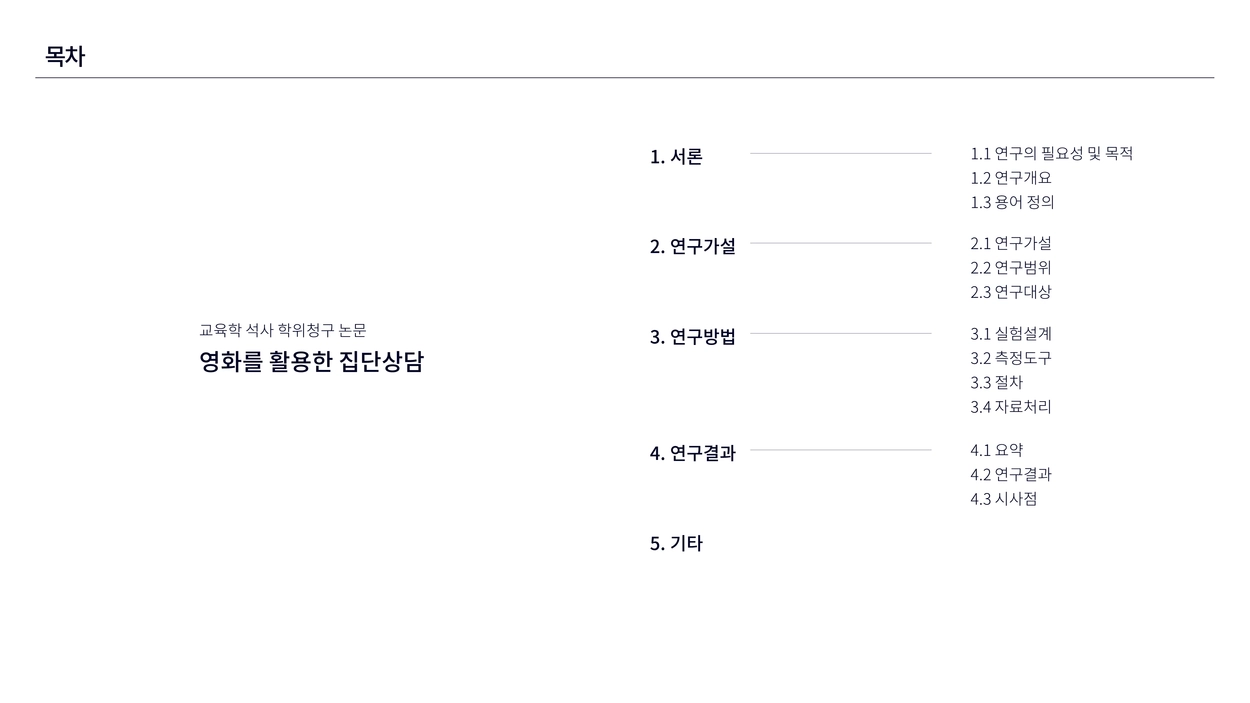Click the subtitle 교육학 석사 학위청구 논문
This screenshot has width=1250, height=703.
pos(282,331)
